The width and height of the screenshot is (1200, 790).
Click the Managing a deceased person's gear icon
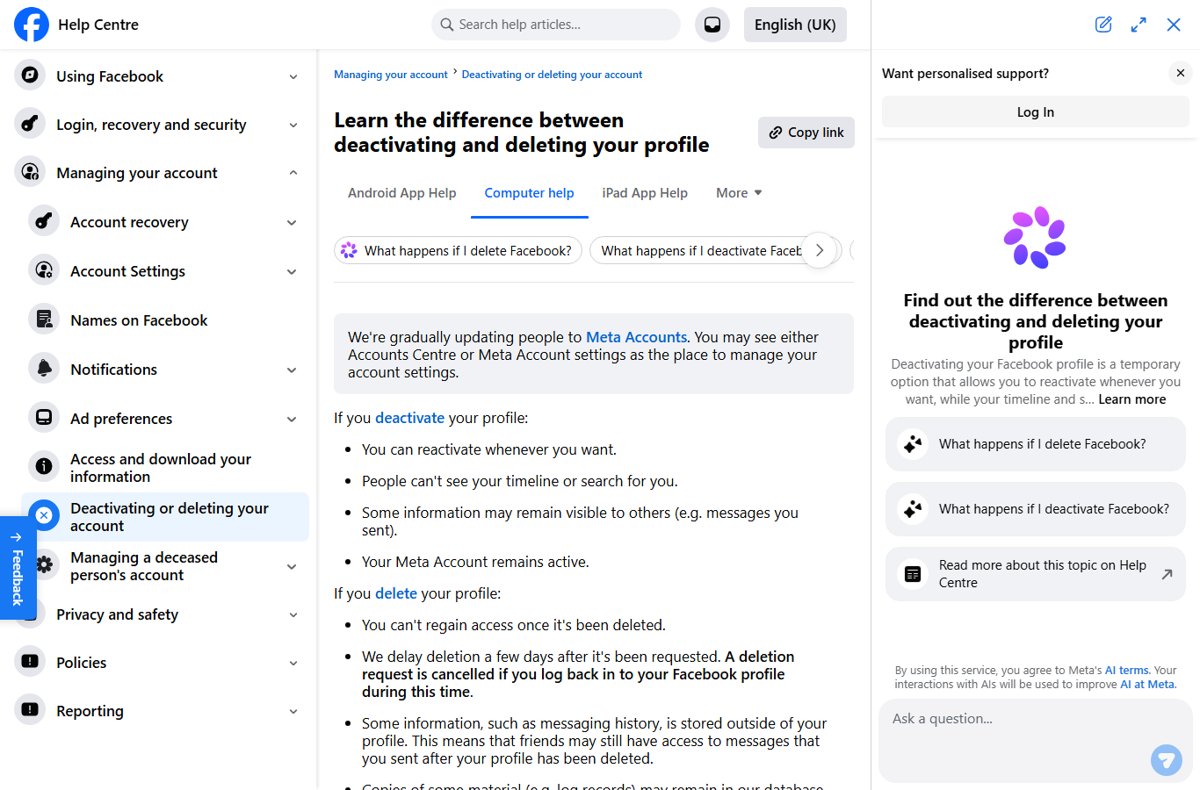tap(44, 565)
